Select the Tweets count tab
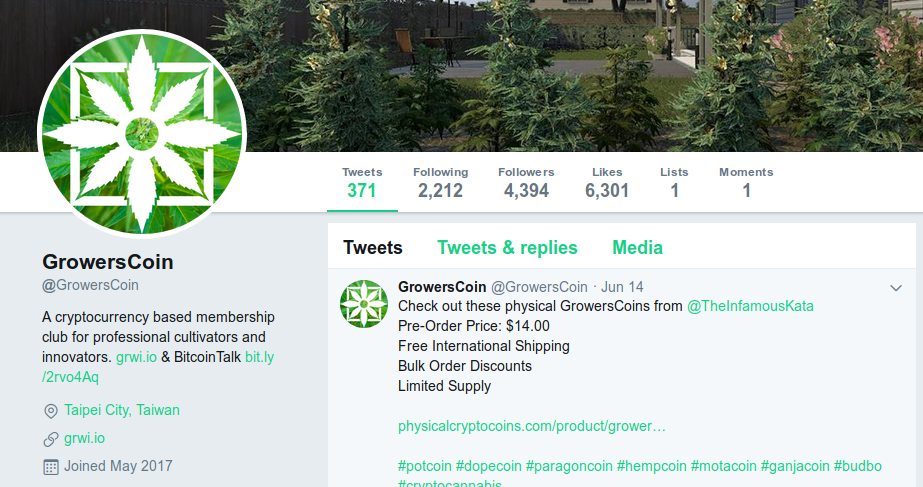The image size is (923, 487). click(x=362, y=183)
